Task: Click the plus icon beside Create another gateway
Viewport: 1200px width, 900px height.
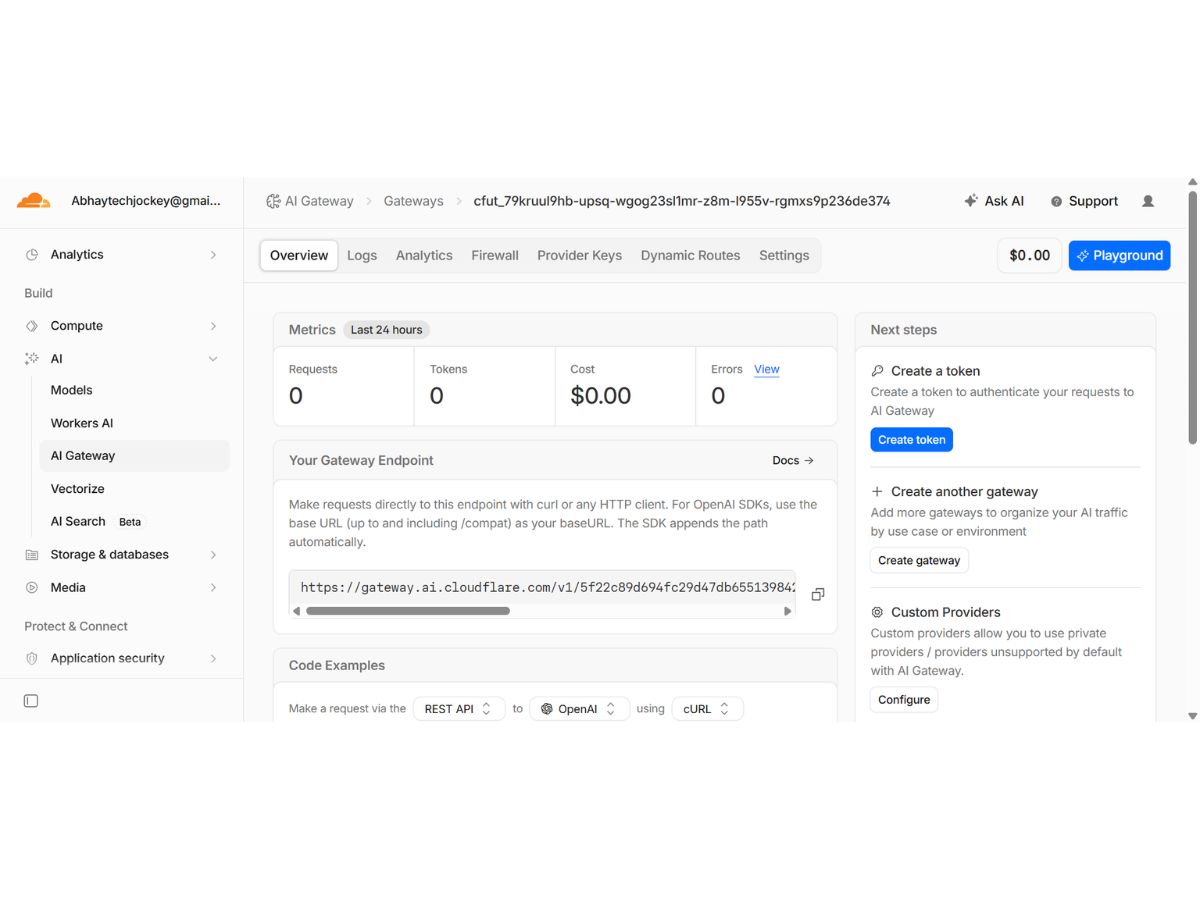Action: [x=877, y=492]
